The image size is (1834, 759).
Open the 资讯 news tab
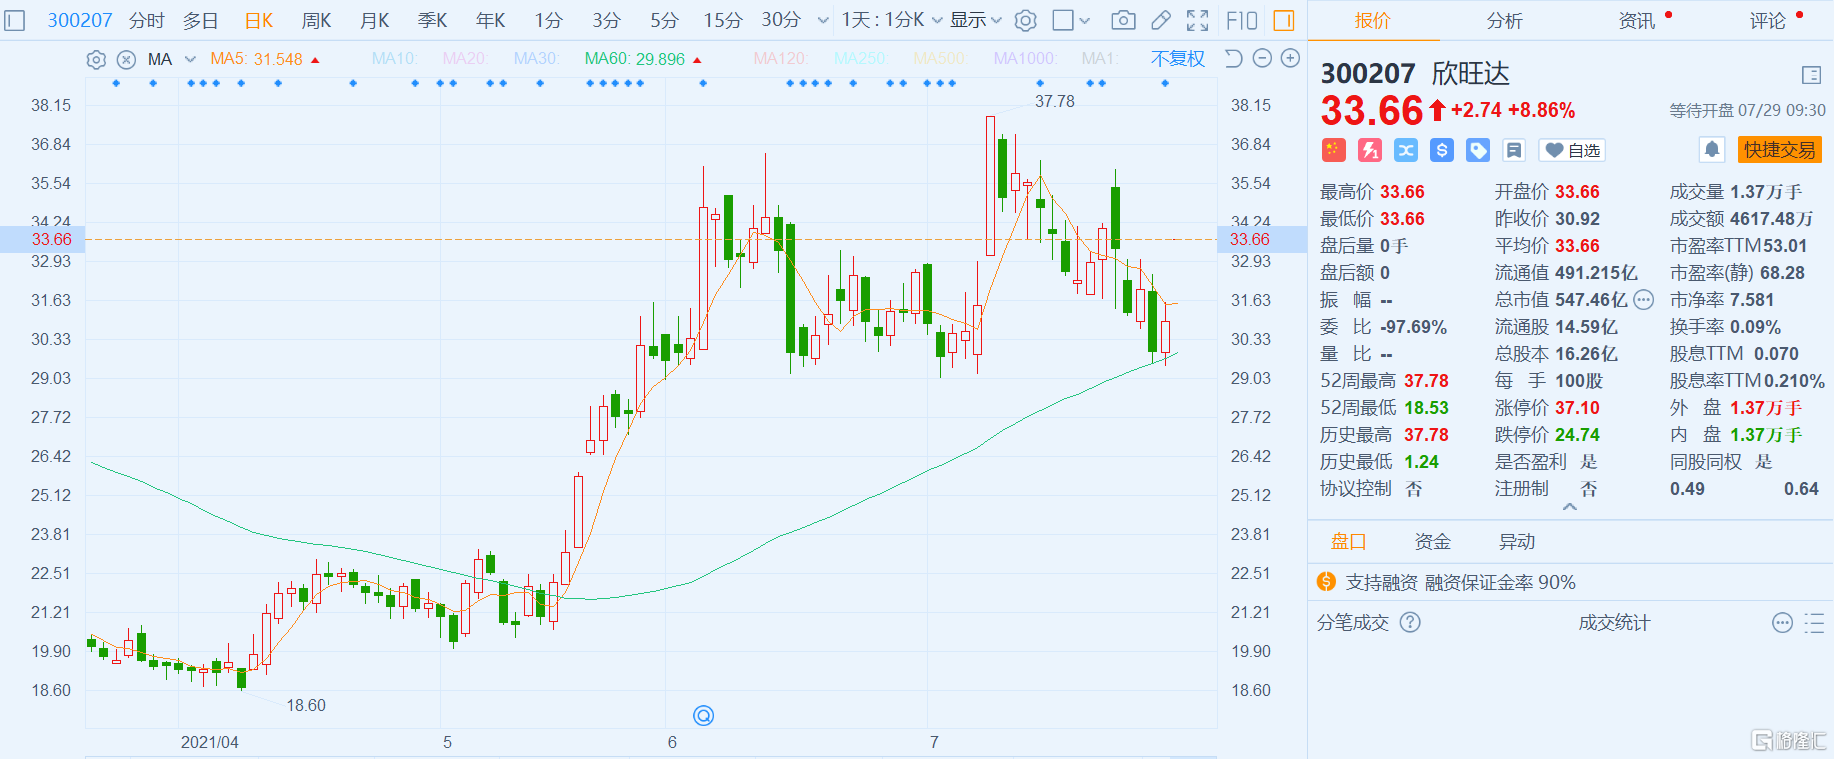point(1636,20)
